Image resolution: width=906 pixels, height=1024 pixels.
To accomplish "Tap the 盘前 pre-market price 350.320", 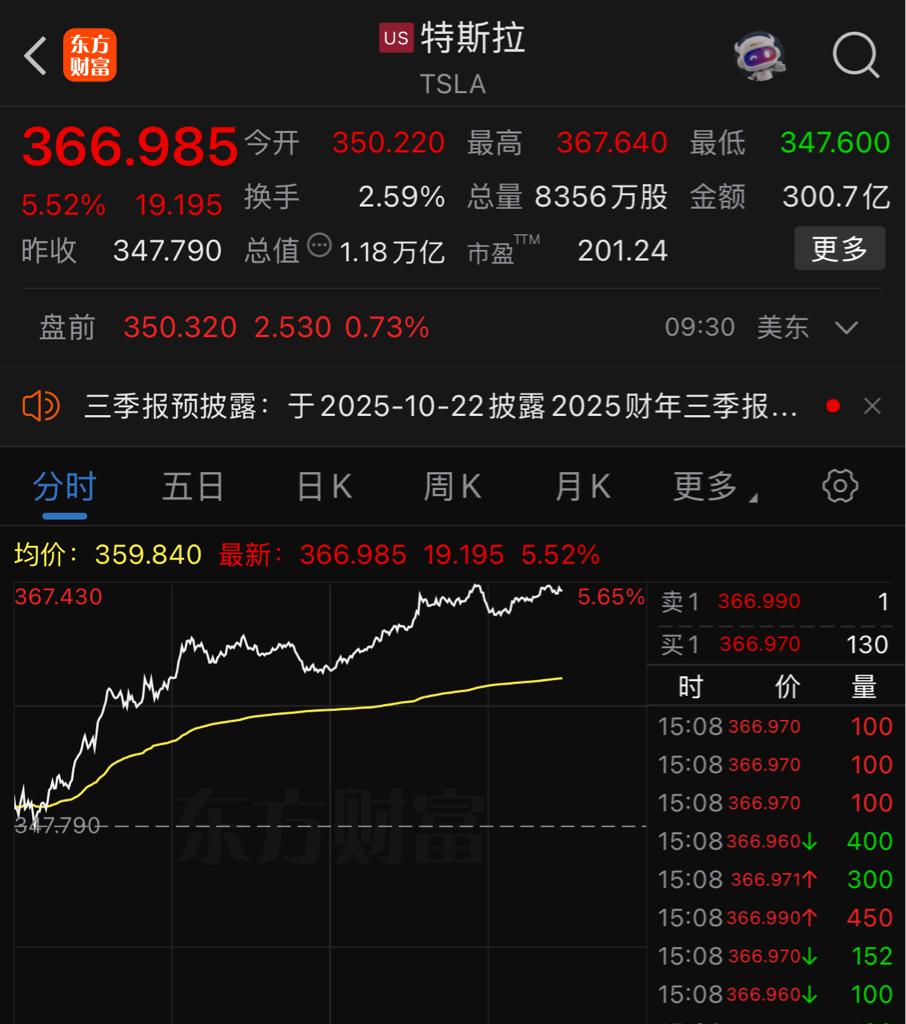I will coord(180,327).
